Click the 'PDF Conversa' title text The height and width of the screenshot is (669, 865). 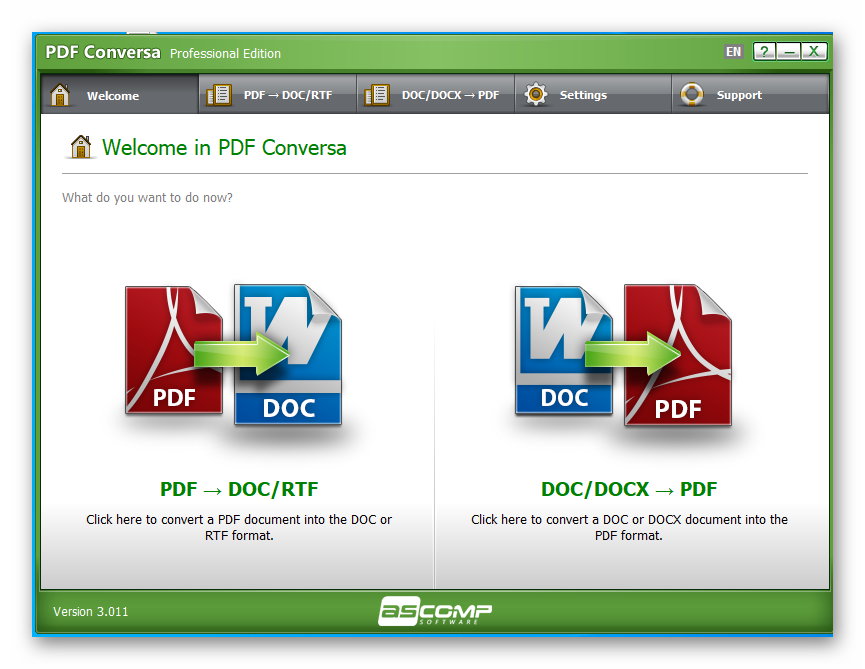point(103,52)
